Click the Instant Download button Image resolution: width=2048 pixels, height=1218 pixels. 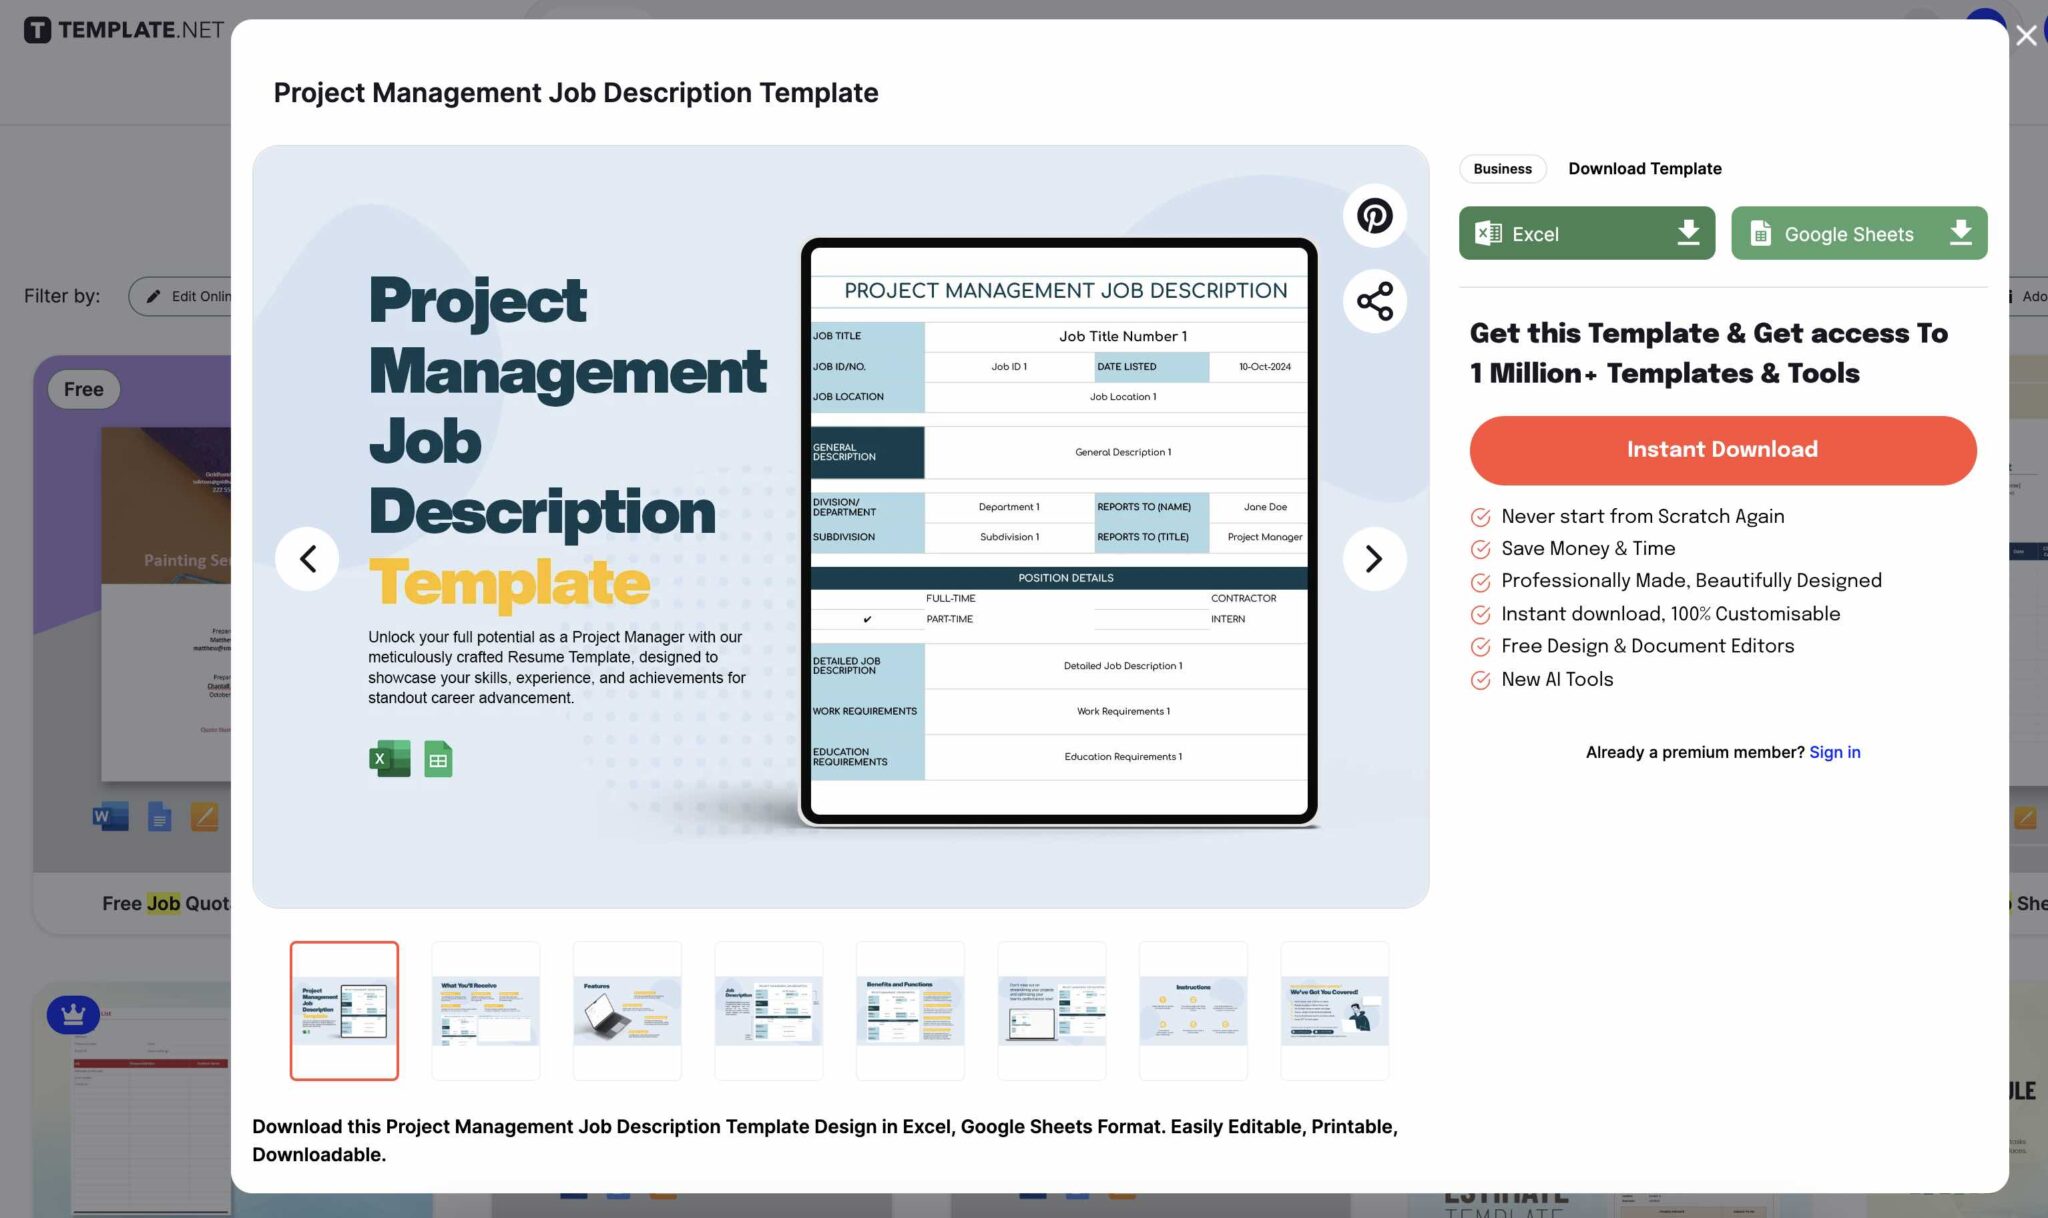point(1722,449)
